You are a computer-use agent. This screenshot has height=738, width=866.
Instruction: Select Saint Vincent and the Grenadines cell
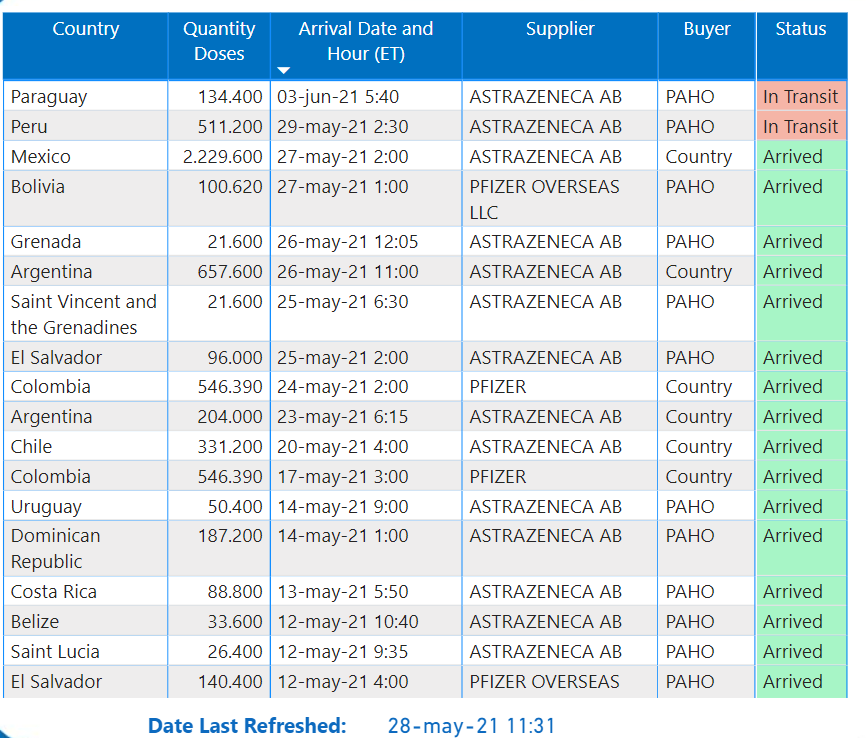tap(84, 314)
